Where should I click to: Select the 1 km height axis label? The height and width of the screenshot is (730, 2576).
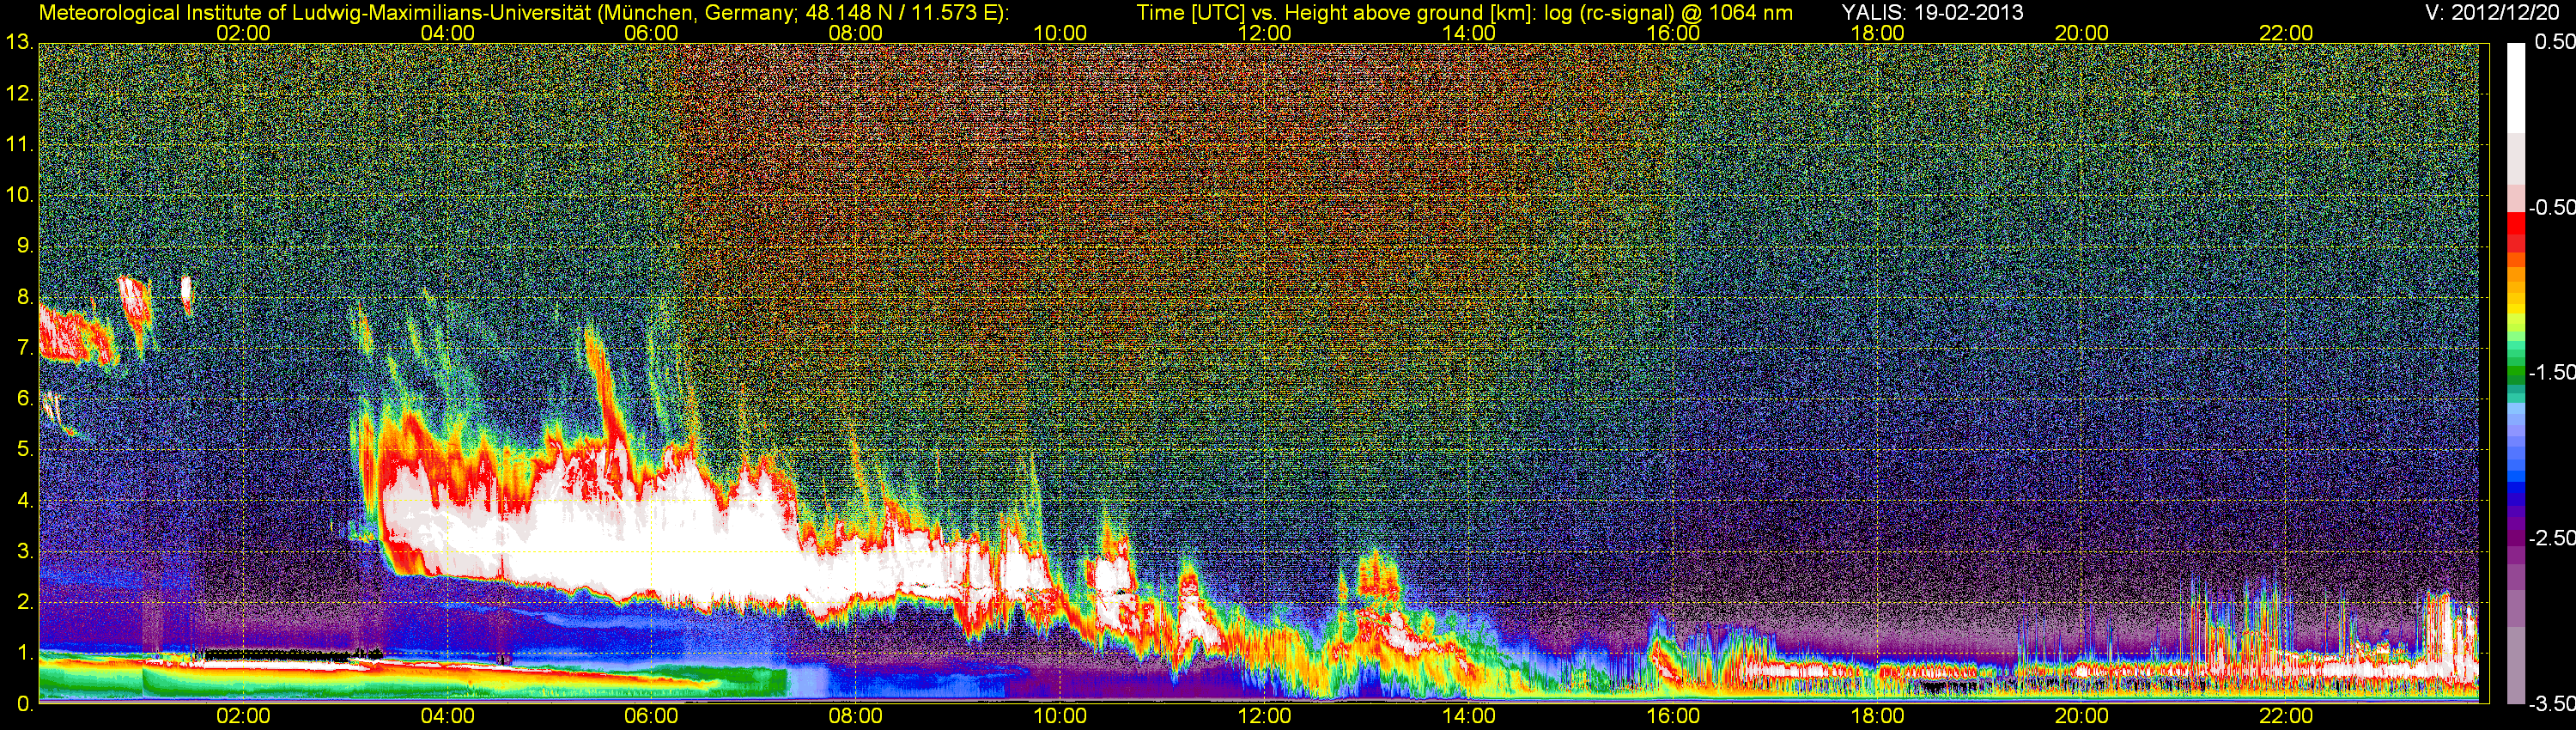[x=24, y=653]
